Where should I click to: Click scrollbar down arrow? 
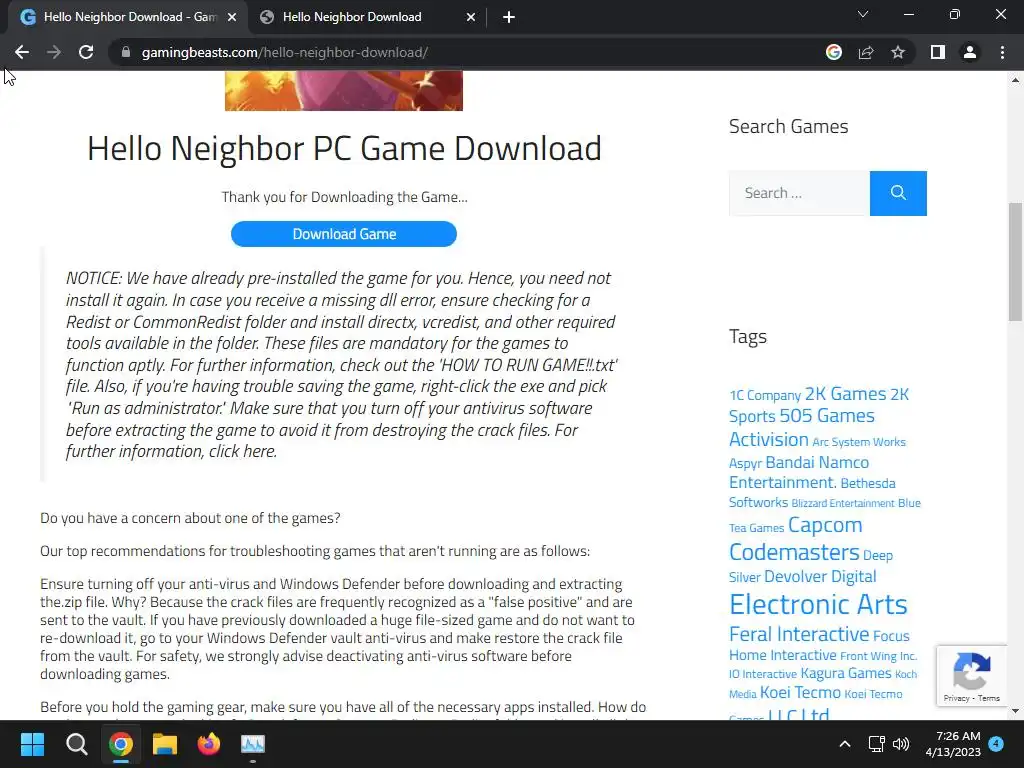point(1015,711)
